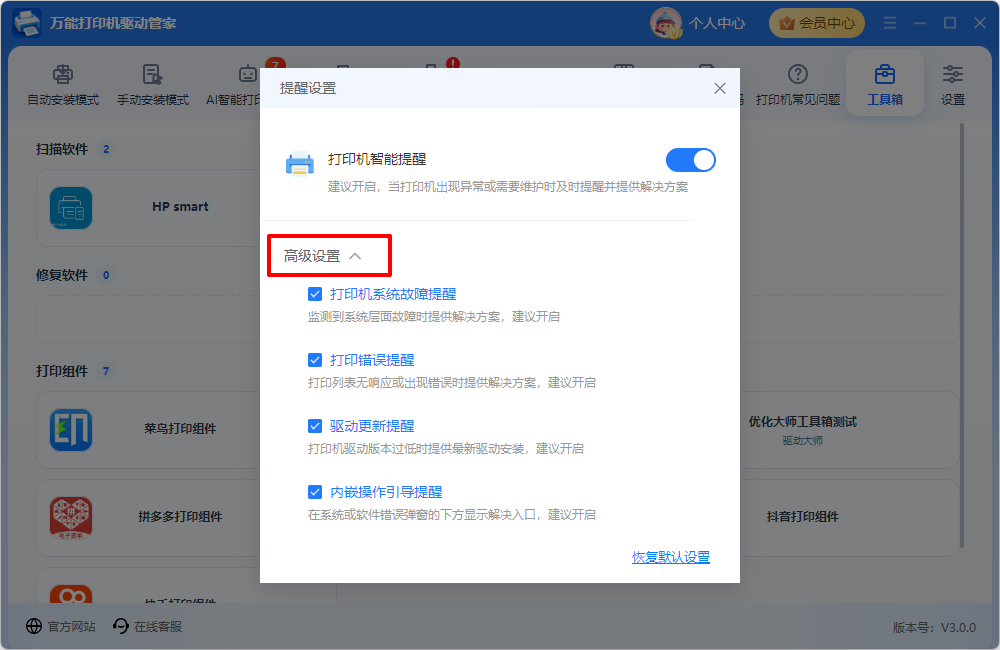Click HP smart name text
The height and width of the screenshot is (650, 1000).
coord(180,207)
